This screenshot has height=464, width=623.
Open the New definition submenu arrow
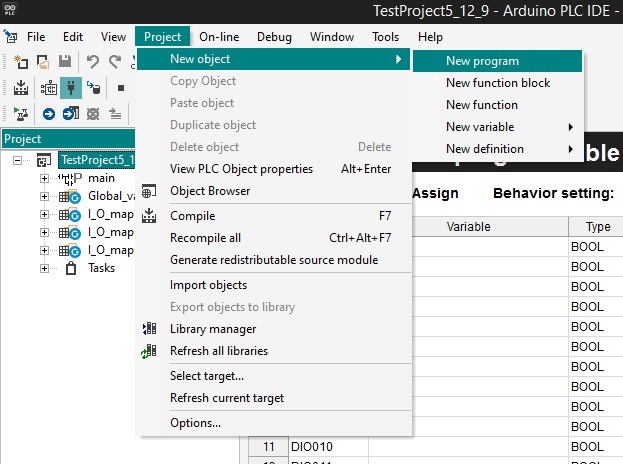point(571,149)
